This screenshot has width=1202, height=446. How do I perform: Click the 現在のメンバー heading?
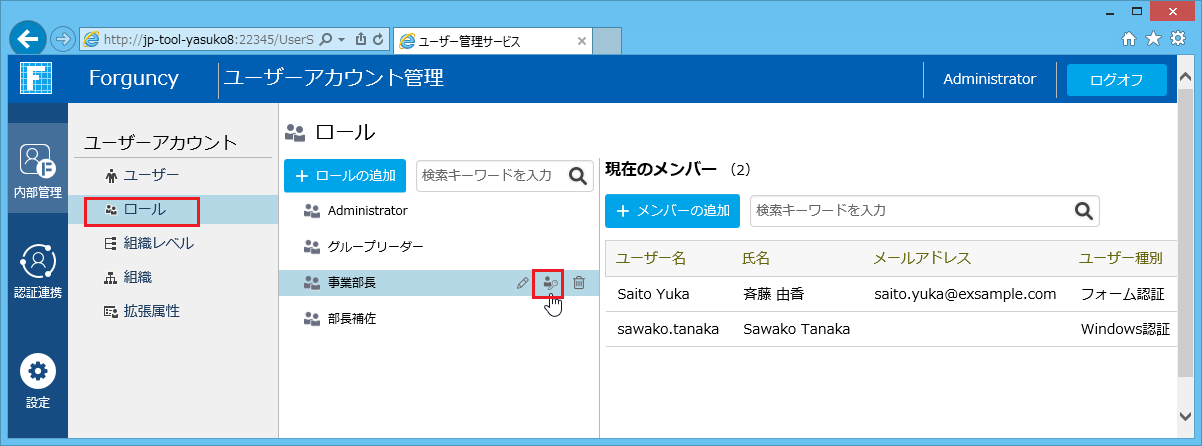click(x=662, y=169)
